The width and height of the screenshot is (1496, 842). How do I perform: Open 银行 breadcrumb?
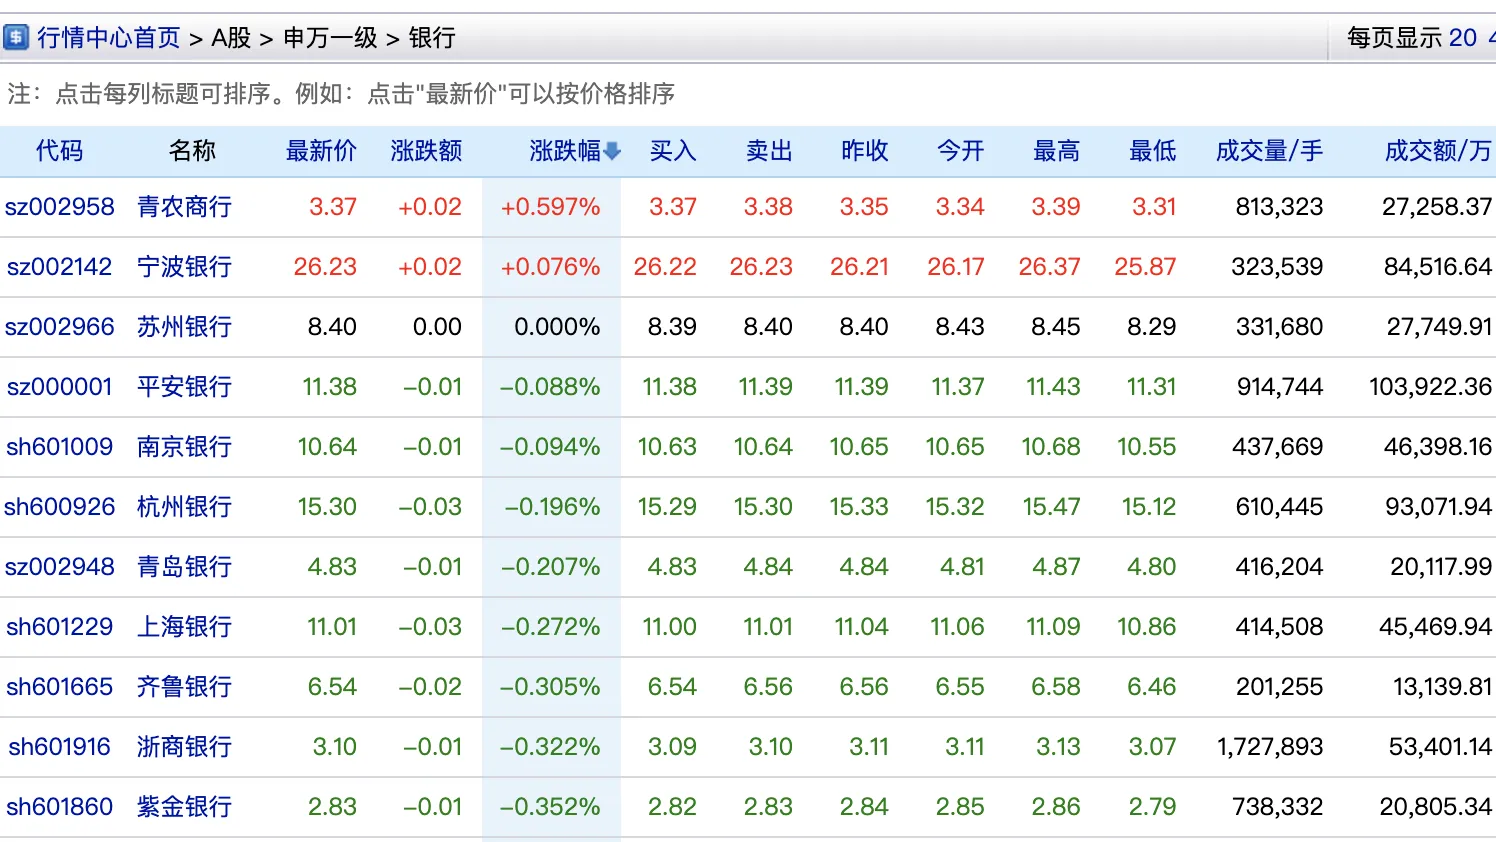coord(432,38)
